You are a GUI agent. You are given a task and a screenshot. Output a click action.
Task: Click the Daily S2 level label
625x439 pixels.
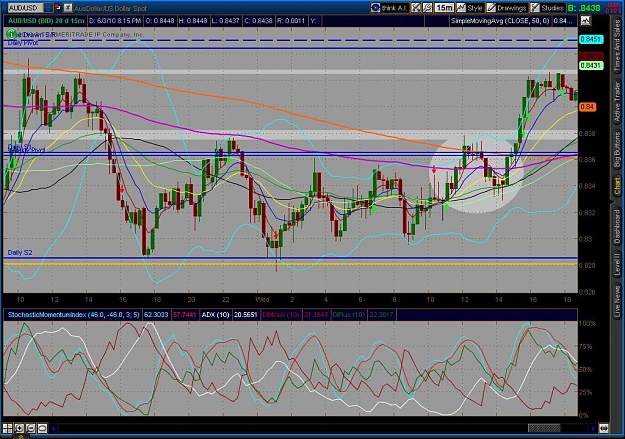(20, 252)
